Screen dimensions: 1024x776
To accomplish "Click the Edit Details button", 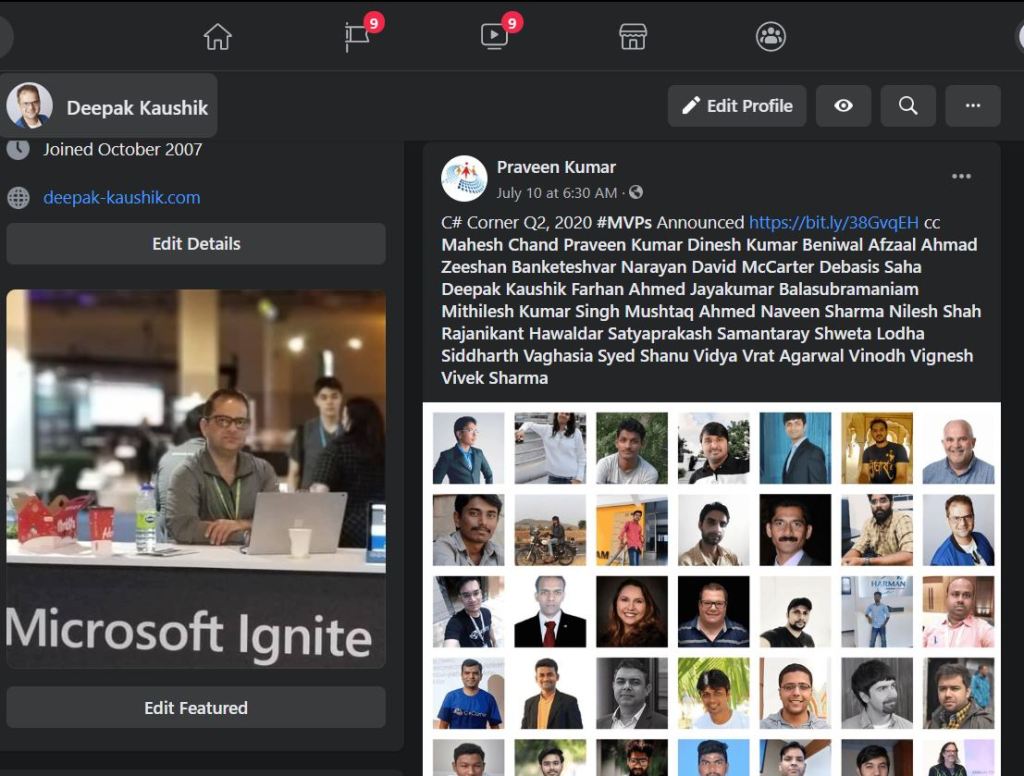I will 196,244.
